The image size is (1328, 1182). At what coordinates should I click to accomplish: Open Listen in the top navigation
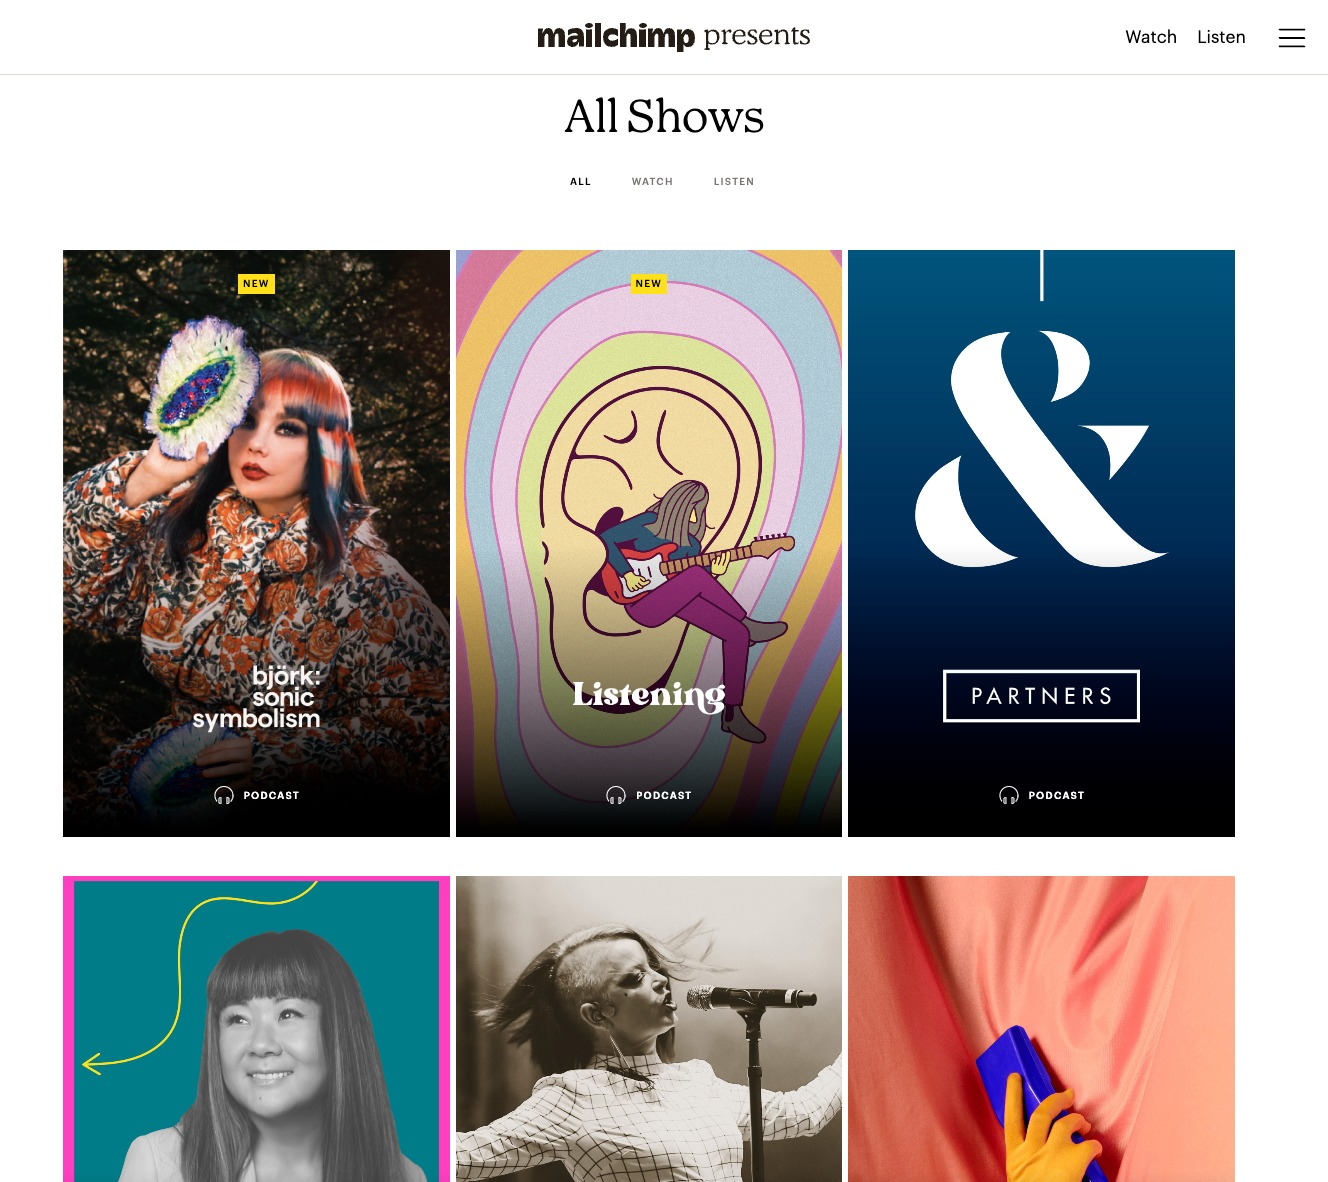pyautogui.click(x=1221, y=37)
